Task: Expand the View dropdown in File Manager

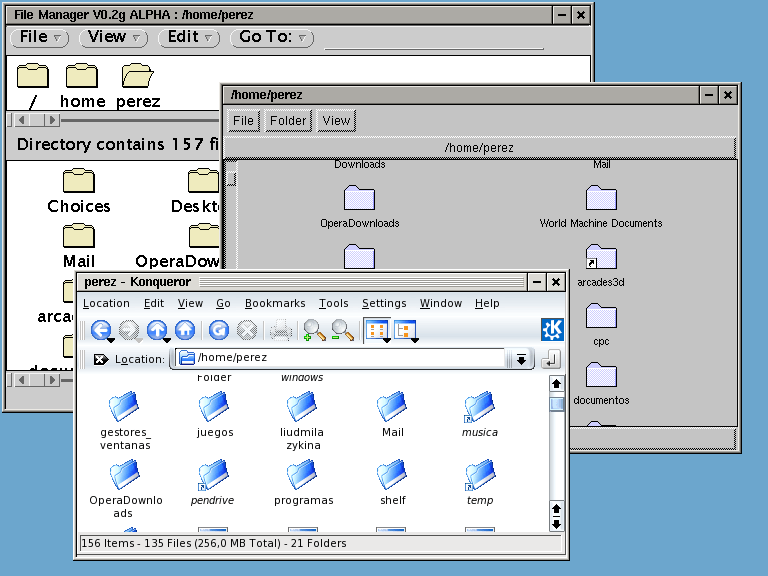Action: pyautogui.click(x=113, y=37)
